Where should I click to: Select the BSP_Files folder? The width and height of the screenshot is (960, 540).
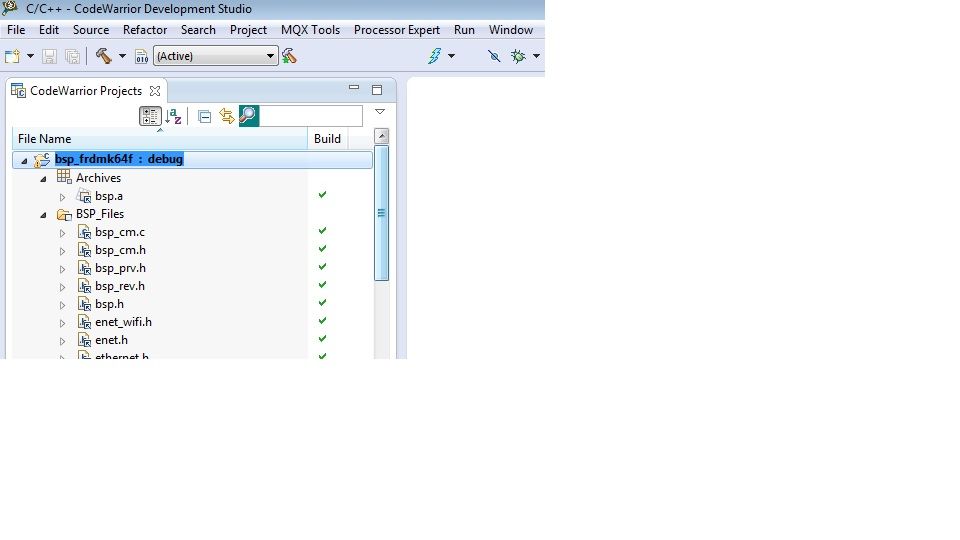point(100,214)
